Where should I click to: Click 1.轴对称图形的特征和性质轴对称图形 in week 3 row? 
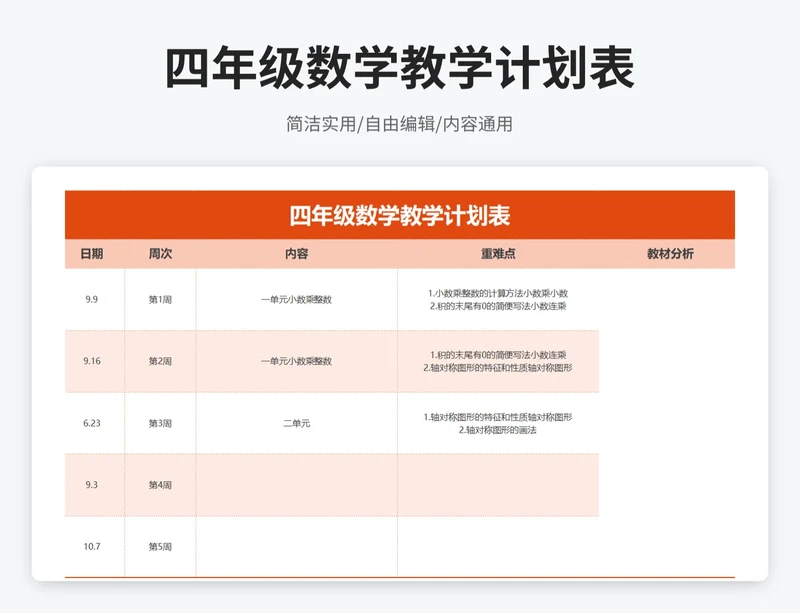pos(498,417)
